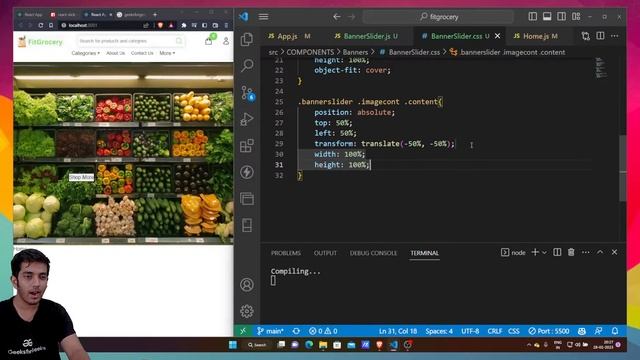Synchronize changes via the status bar sync icon
The image size is (640, 360).
click(x=296, y=331)
